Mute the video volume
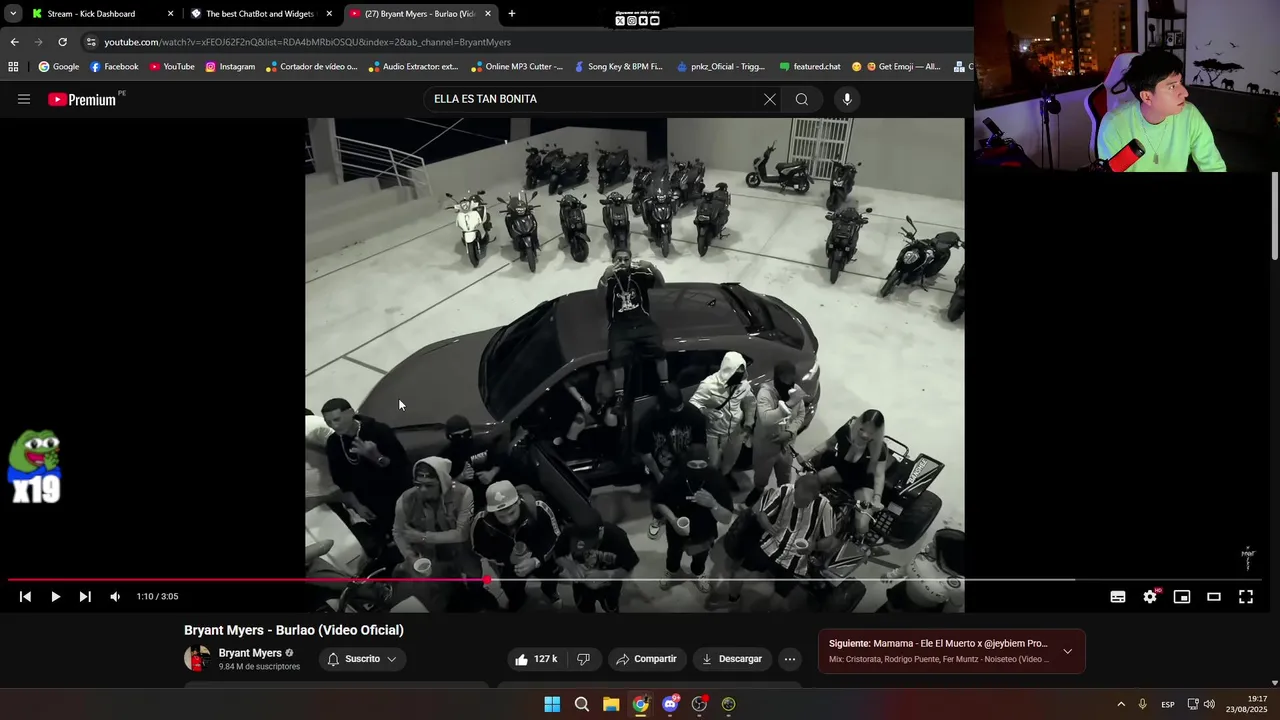The image size is (1280, 720). [x=115, y=597]
